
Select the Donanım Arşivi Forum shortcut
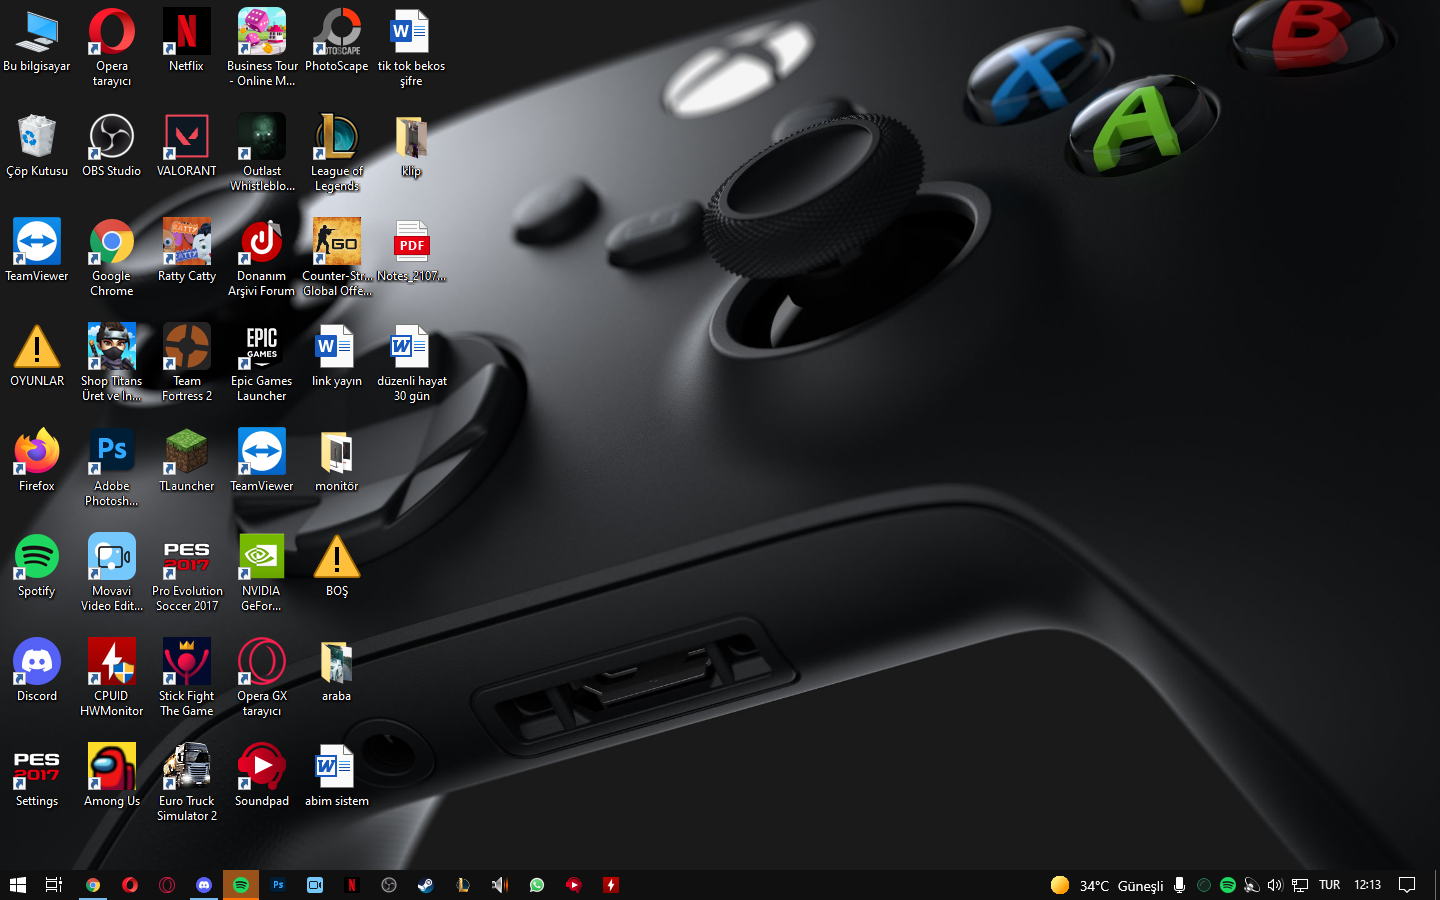(262, 258)
